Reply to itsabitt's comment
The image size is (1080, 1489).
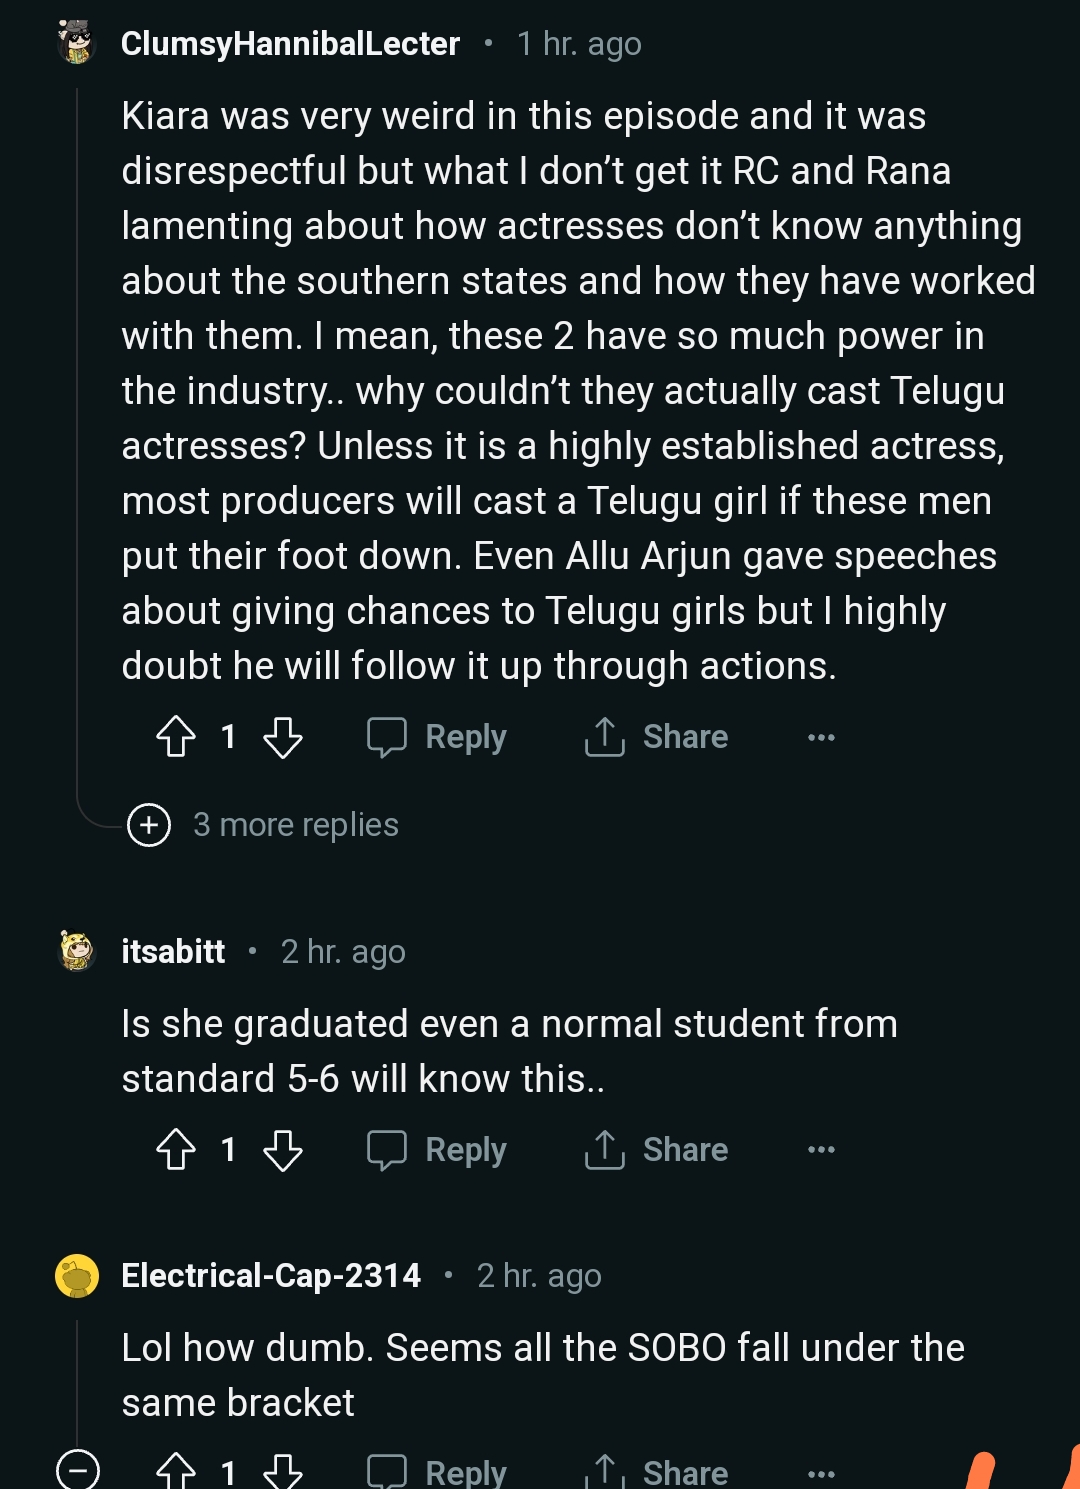[x=437, y=1150]
